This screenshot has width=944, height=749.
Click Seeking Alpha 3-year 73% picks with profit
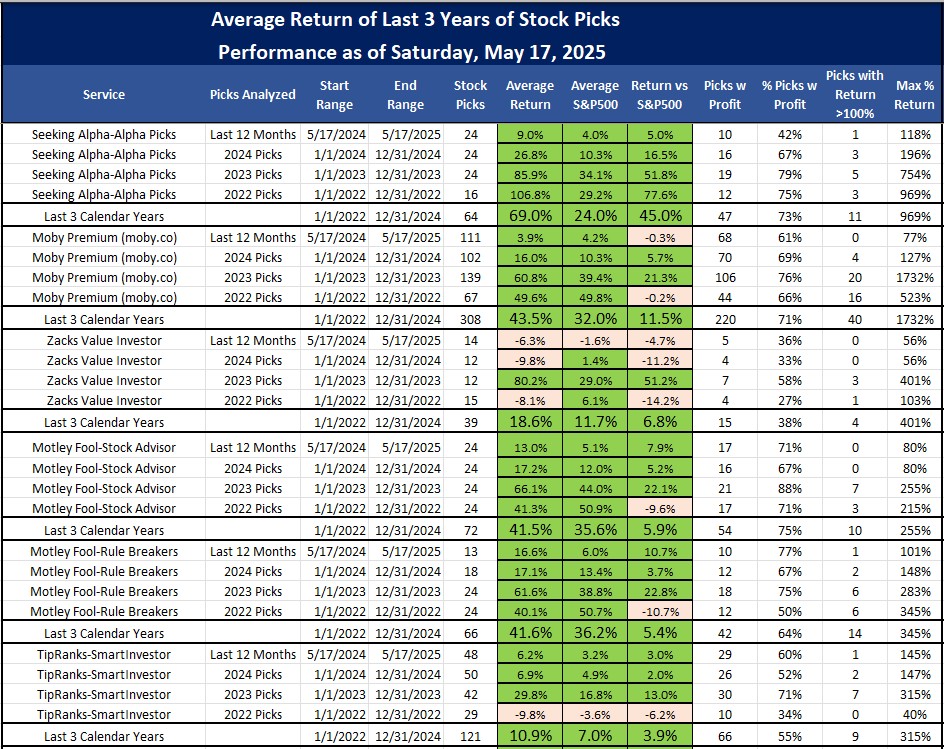tap(789, 216)
